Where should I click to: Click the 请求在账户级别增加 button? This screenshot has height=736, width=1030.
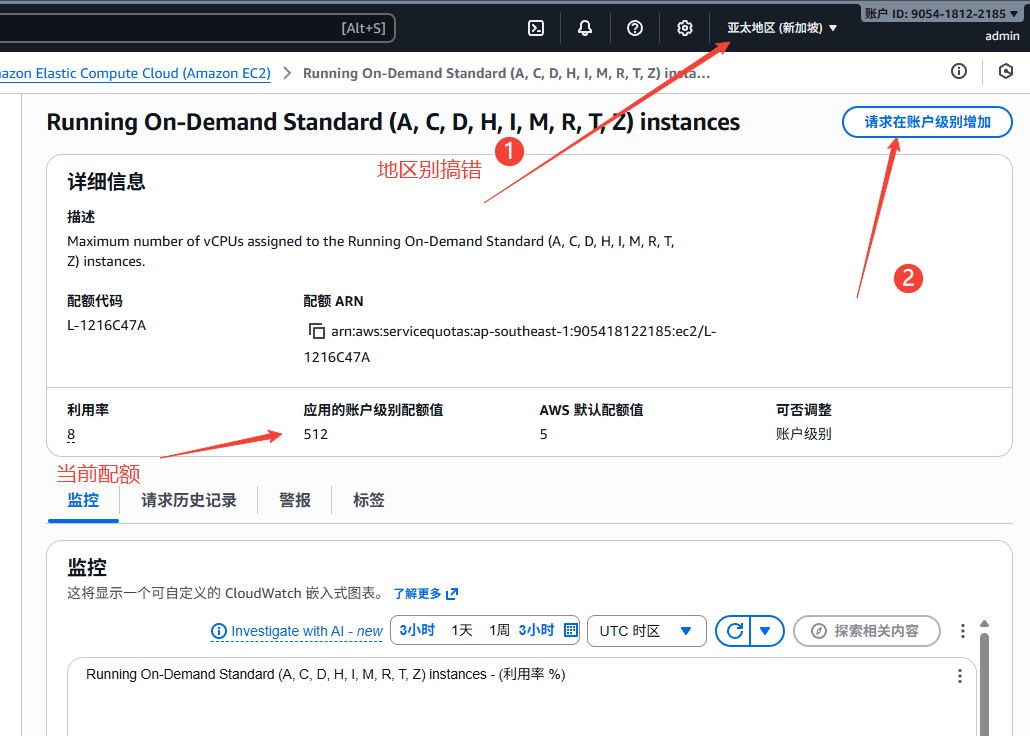click(927, 122)
